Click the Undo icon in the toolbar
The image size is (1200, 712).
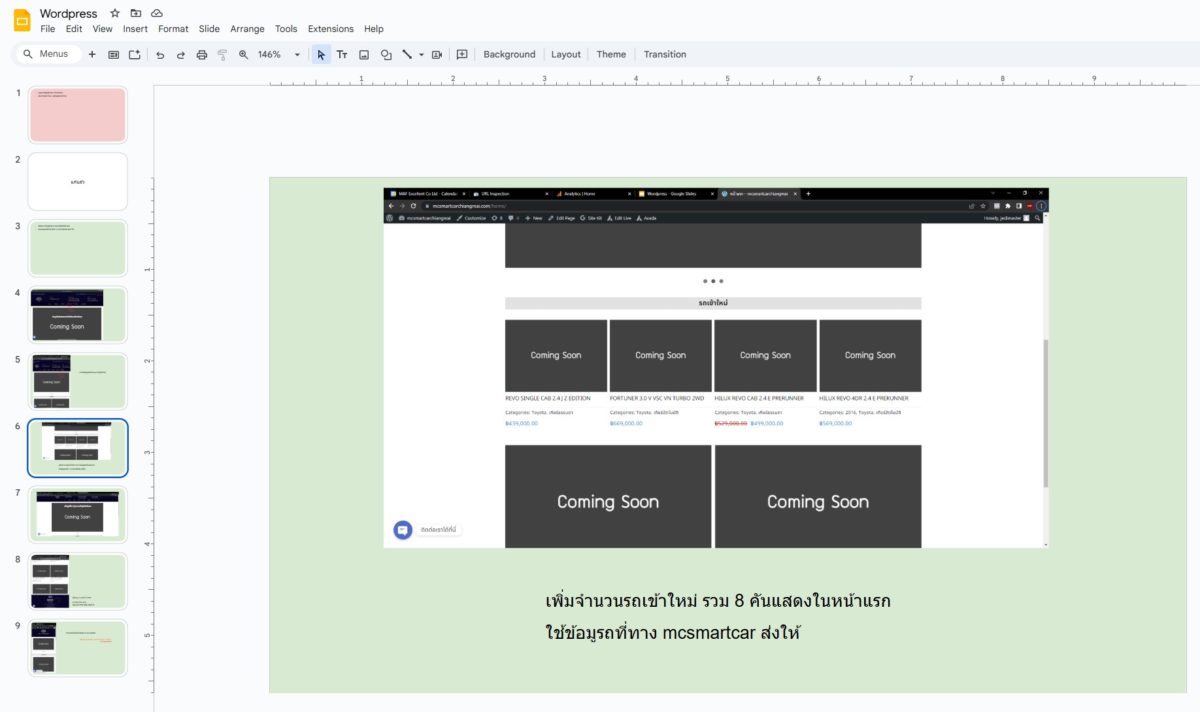[x=160, y=55]
